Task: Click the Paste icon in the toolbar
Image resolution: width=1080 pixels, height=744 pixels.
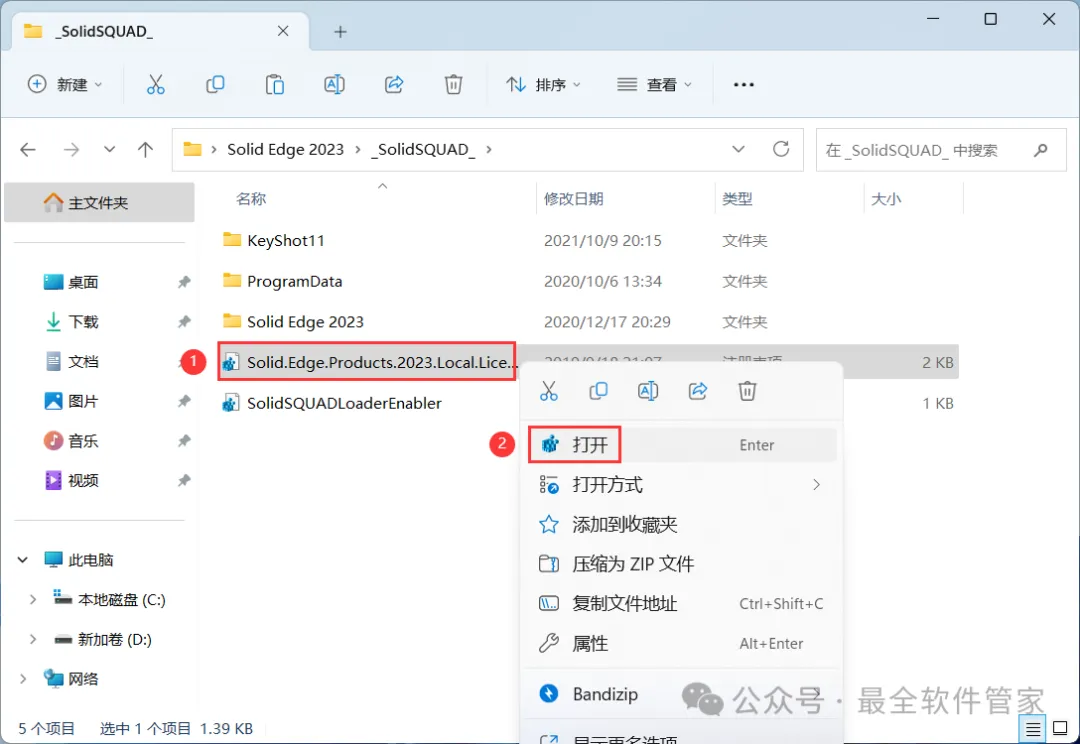Action: [x=275, y=85]
